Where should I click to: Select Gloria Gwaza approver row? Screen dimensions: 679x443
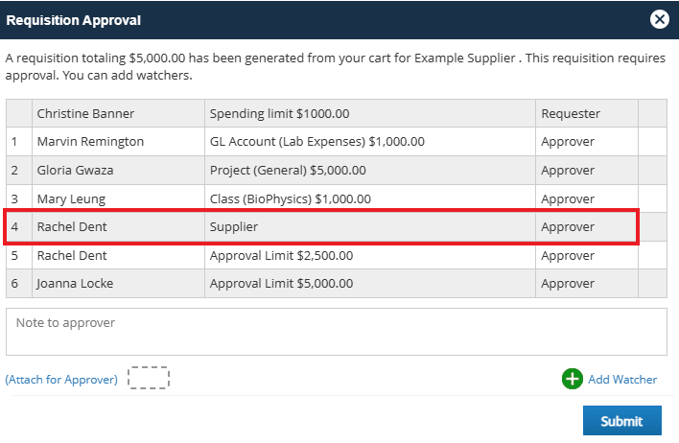click(x=336, y=170)
